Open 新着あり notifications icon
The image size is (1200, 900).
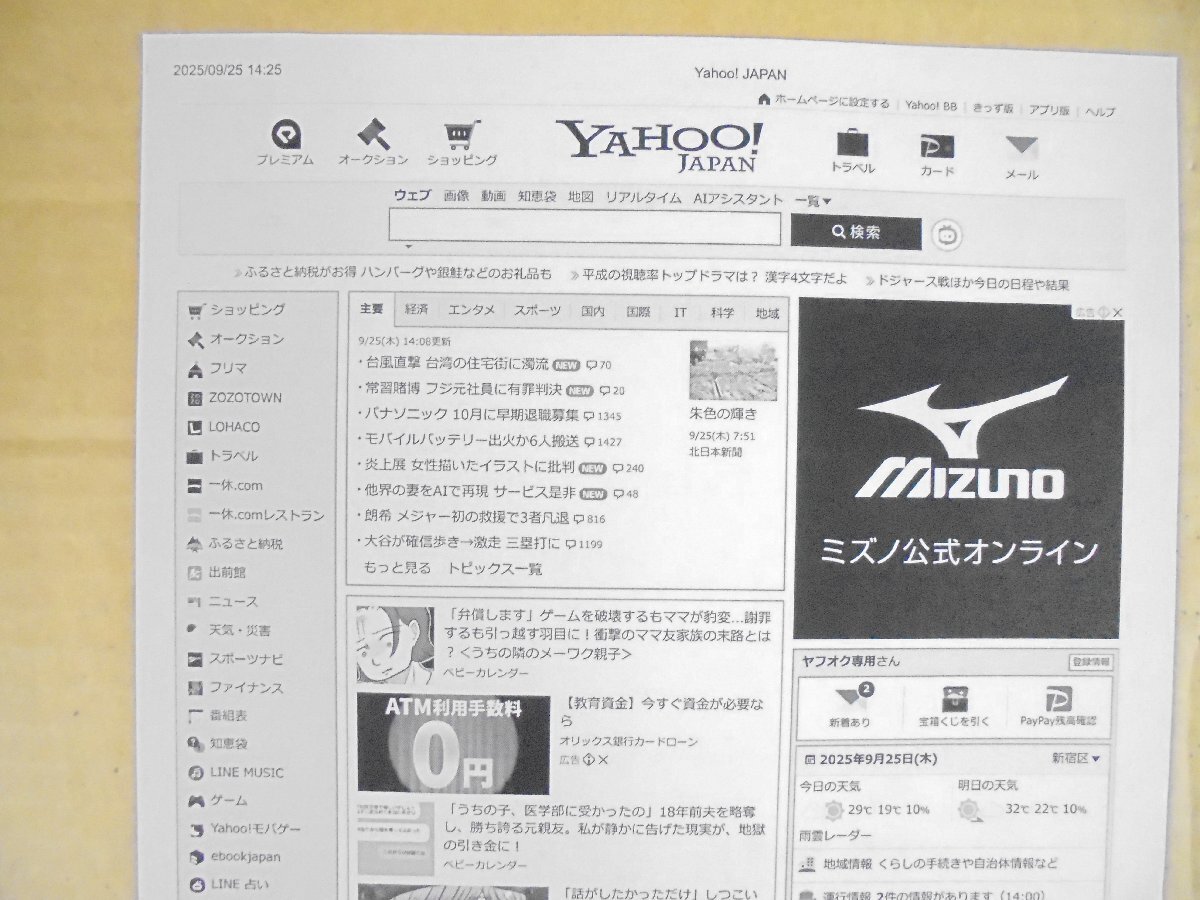pyautogui.click(x=851, y=698)
